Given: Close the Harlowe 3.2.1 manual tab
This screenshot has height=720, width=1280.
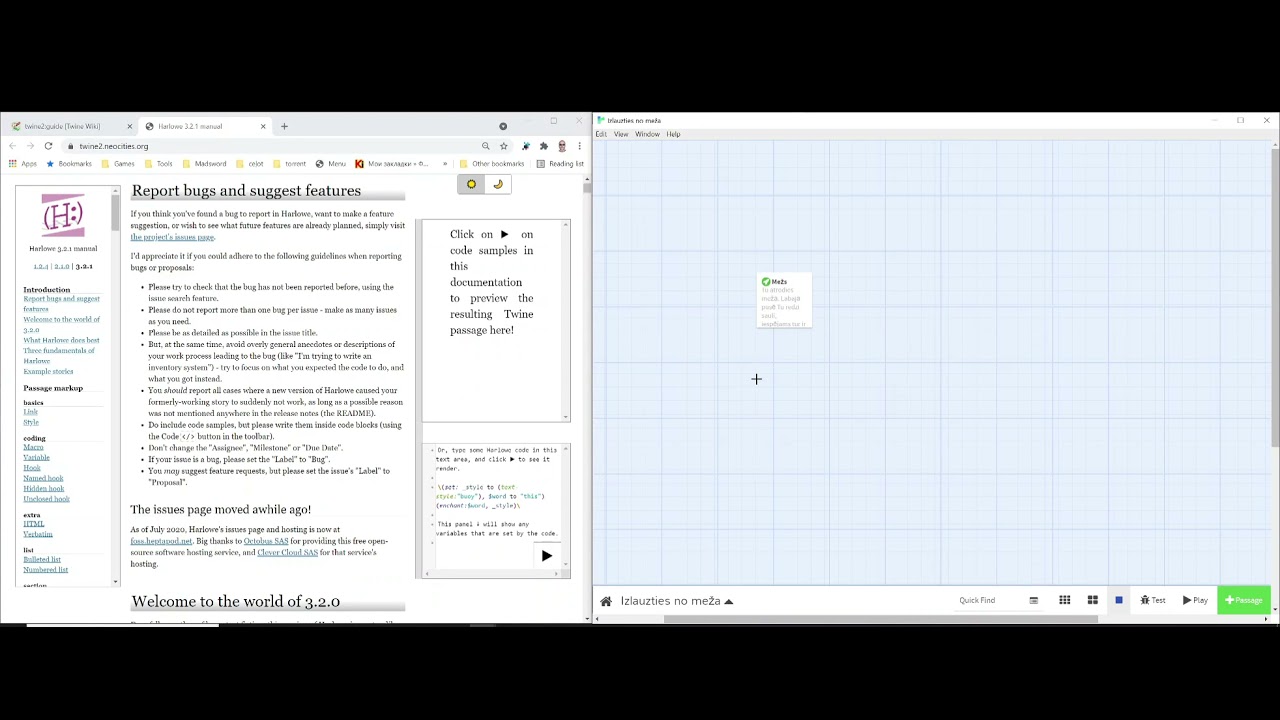Looking at the screenshot, I should [x=263, y=126].
